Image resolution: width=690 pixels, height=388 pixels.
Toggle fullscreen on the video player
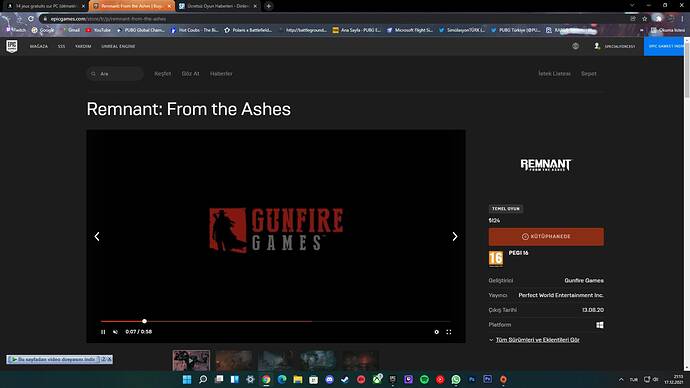coord(449,332)
